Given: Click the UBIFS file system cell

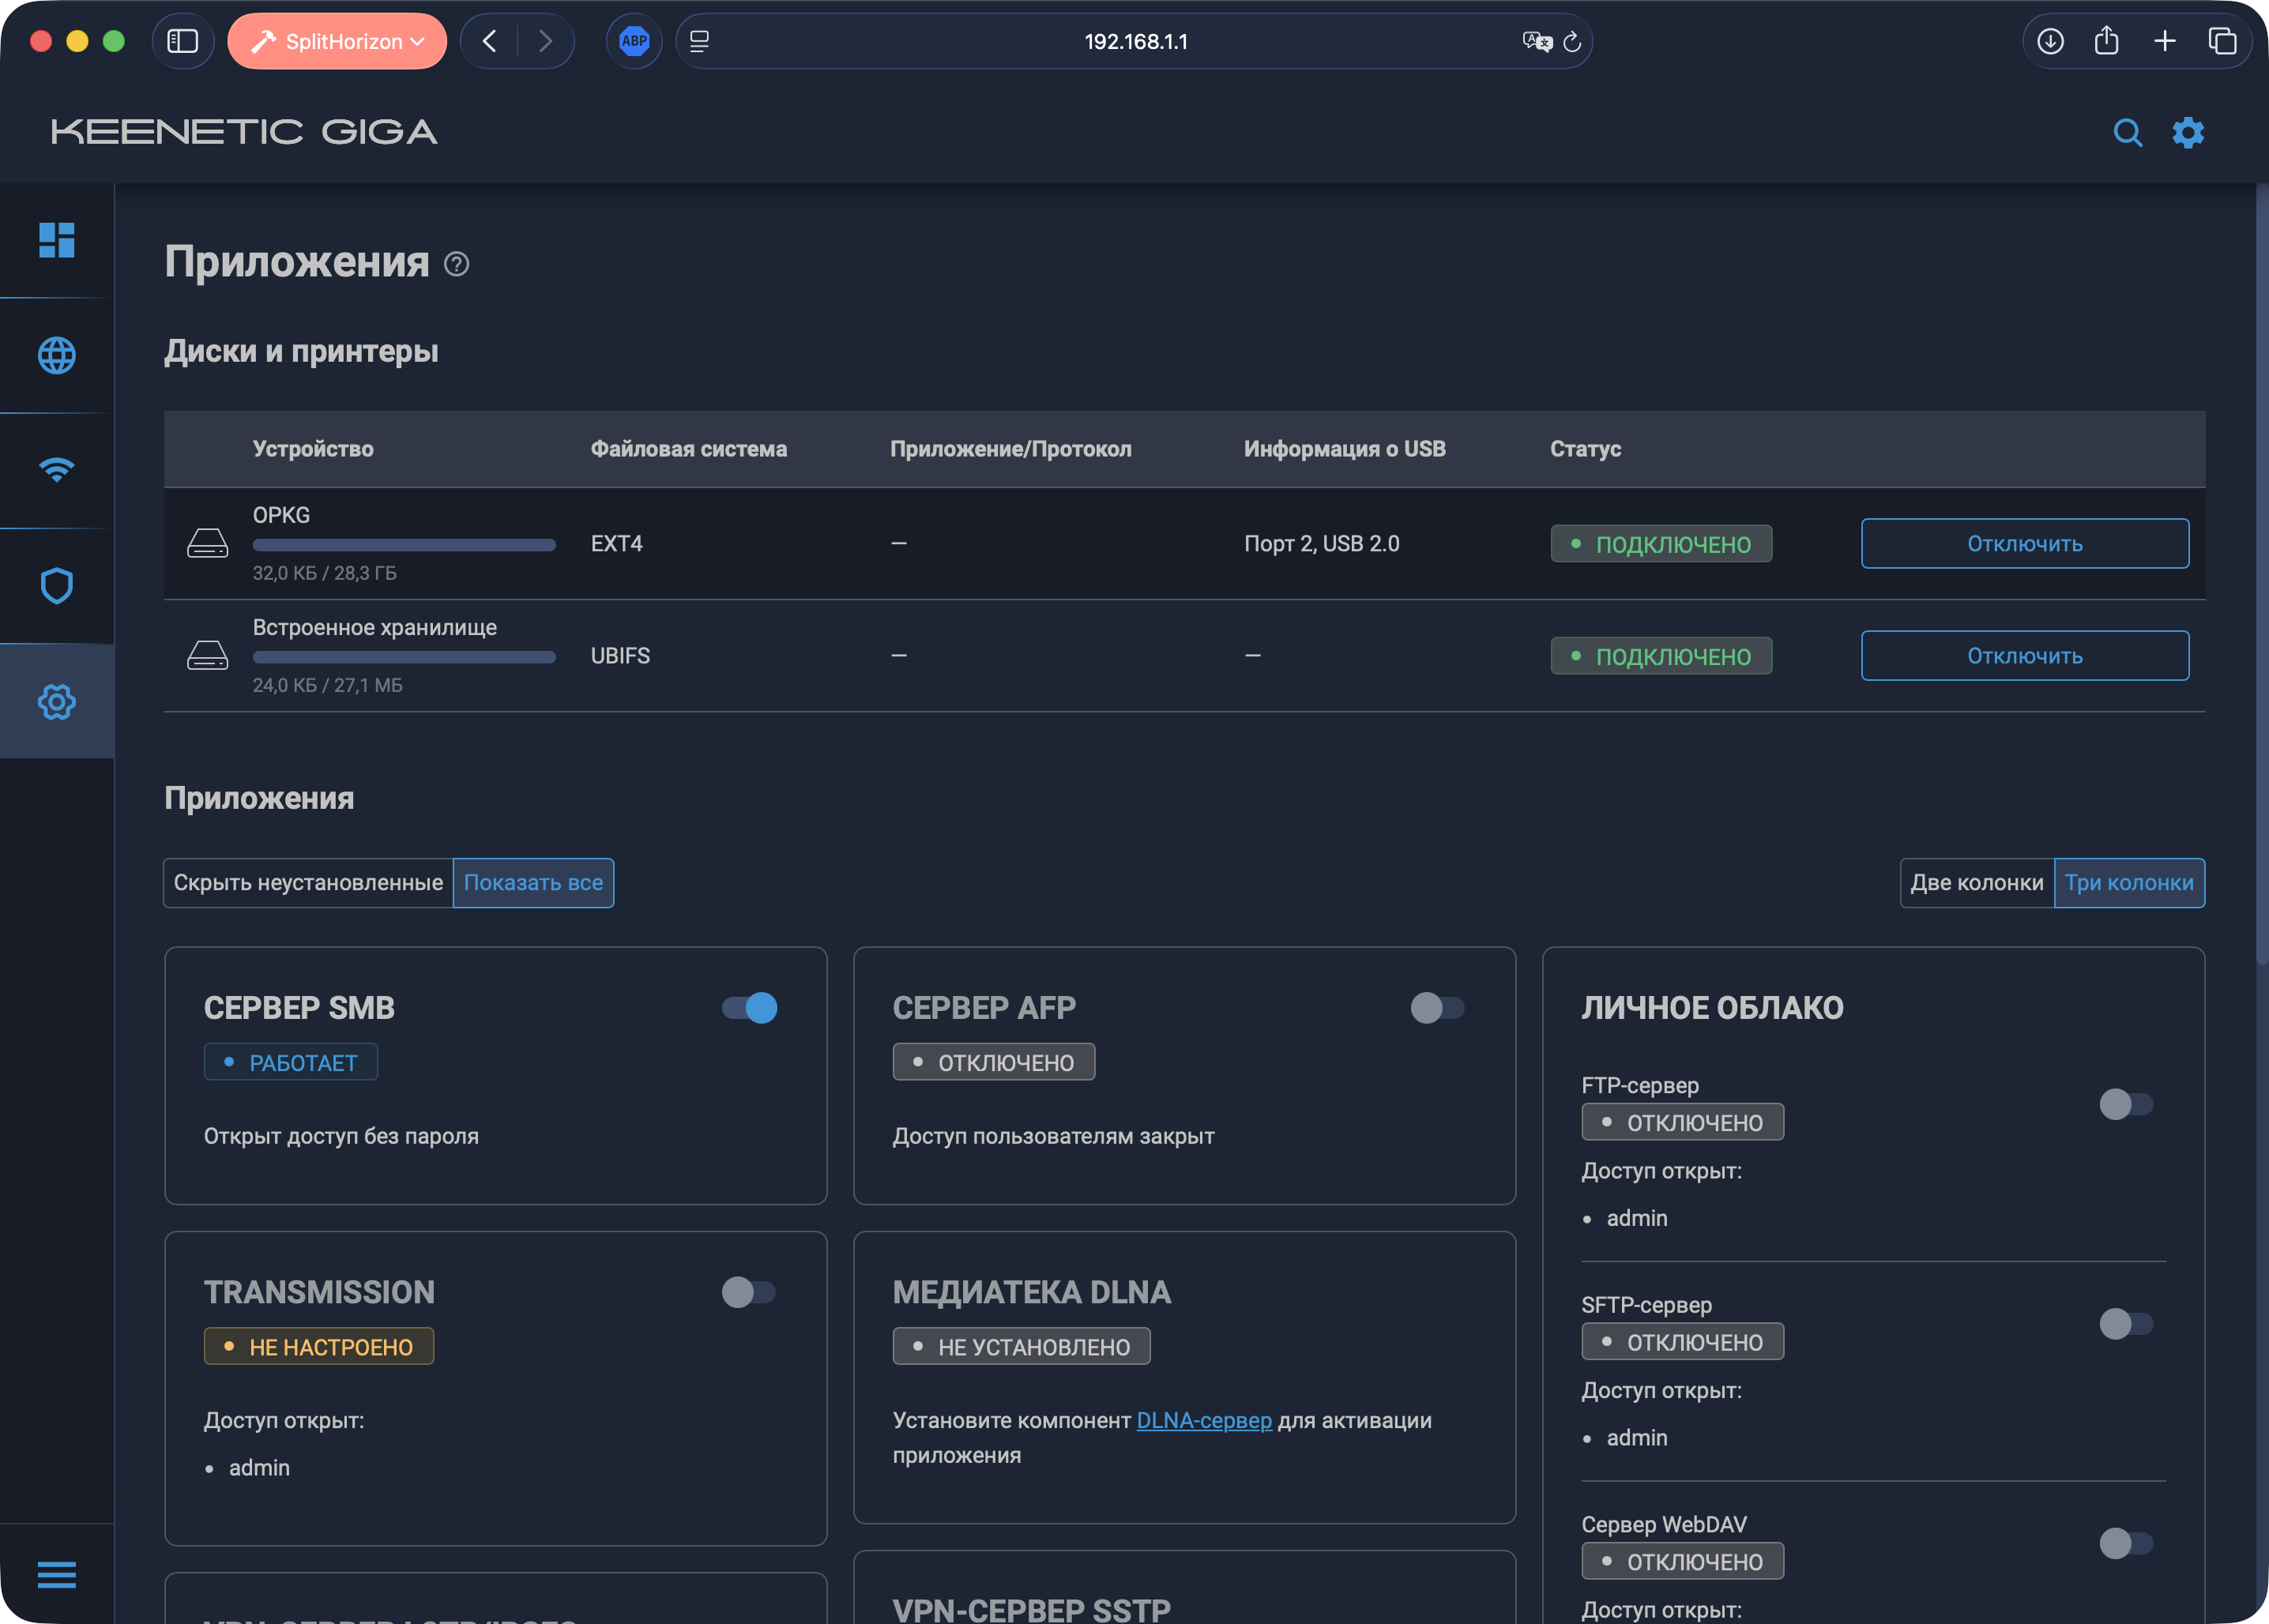Looking at the screenshot, I should click(x=620, y=655).
